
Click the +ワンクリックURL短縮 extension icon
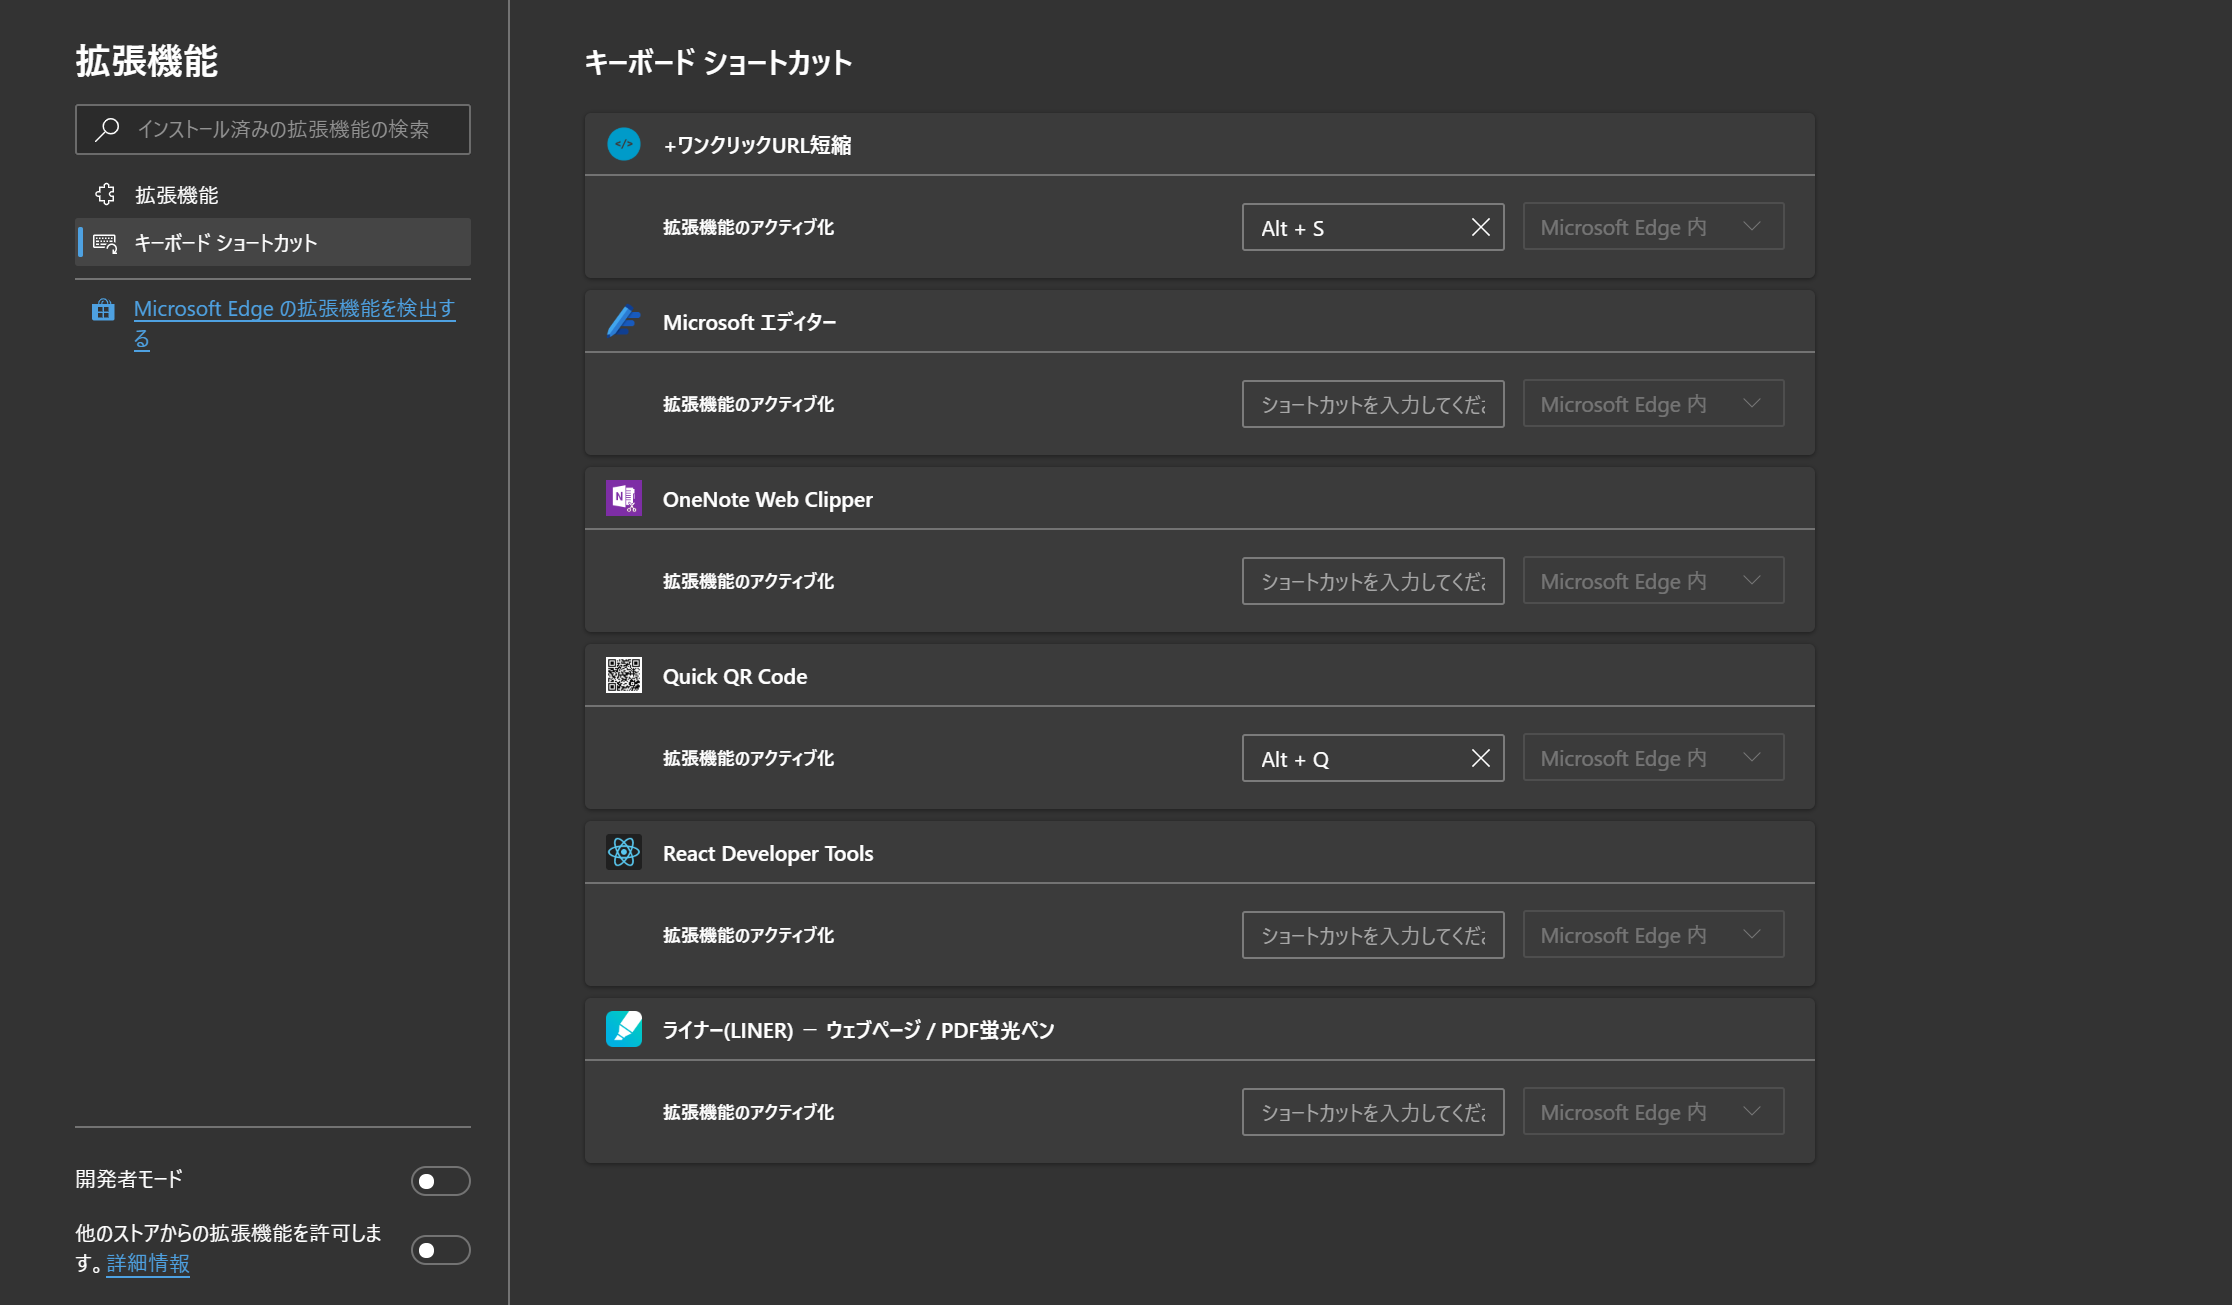623,144
